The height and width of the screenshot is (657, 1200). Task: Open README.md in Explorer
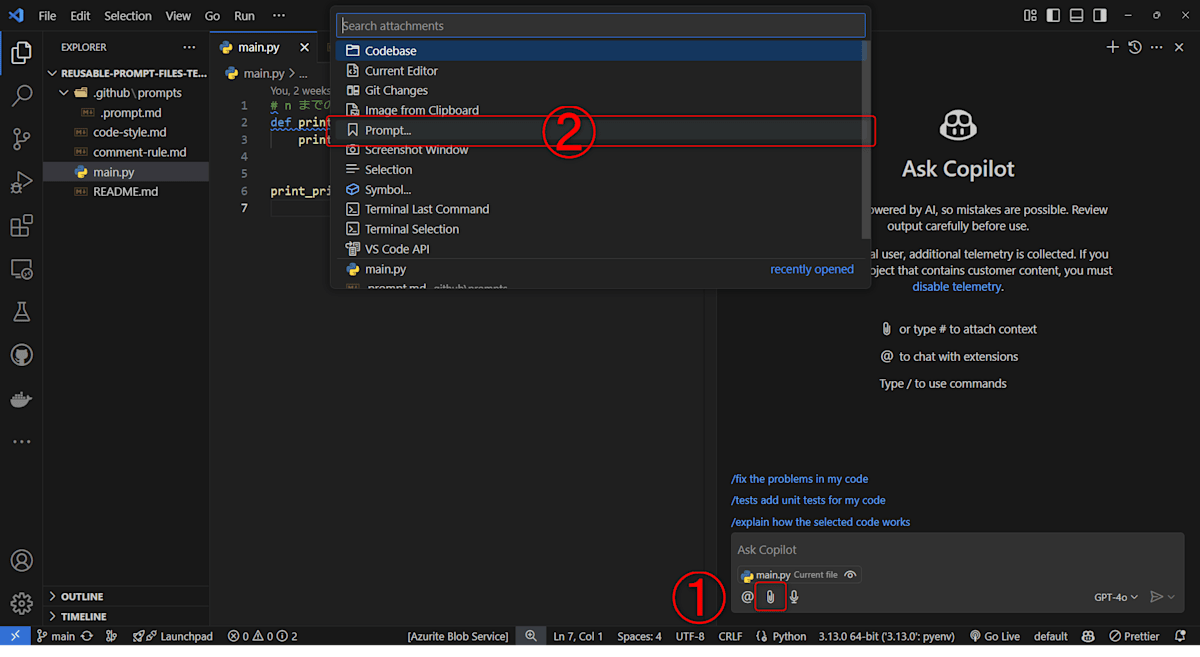click(x=125, y=192)
